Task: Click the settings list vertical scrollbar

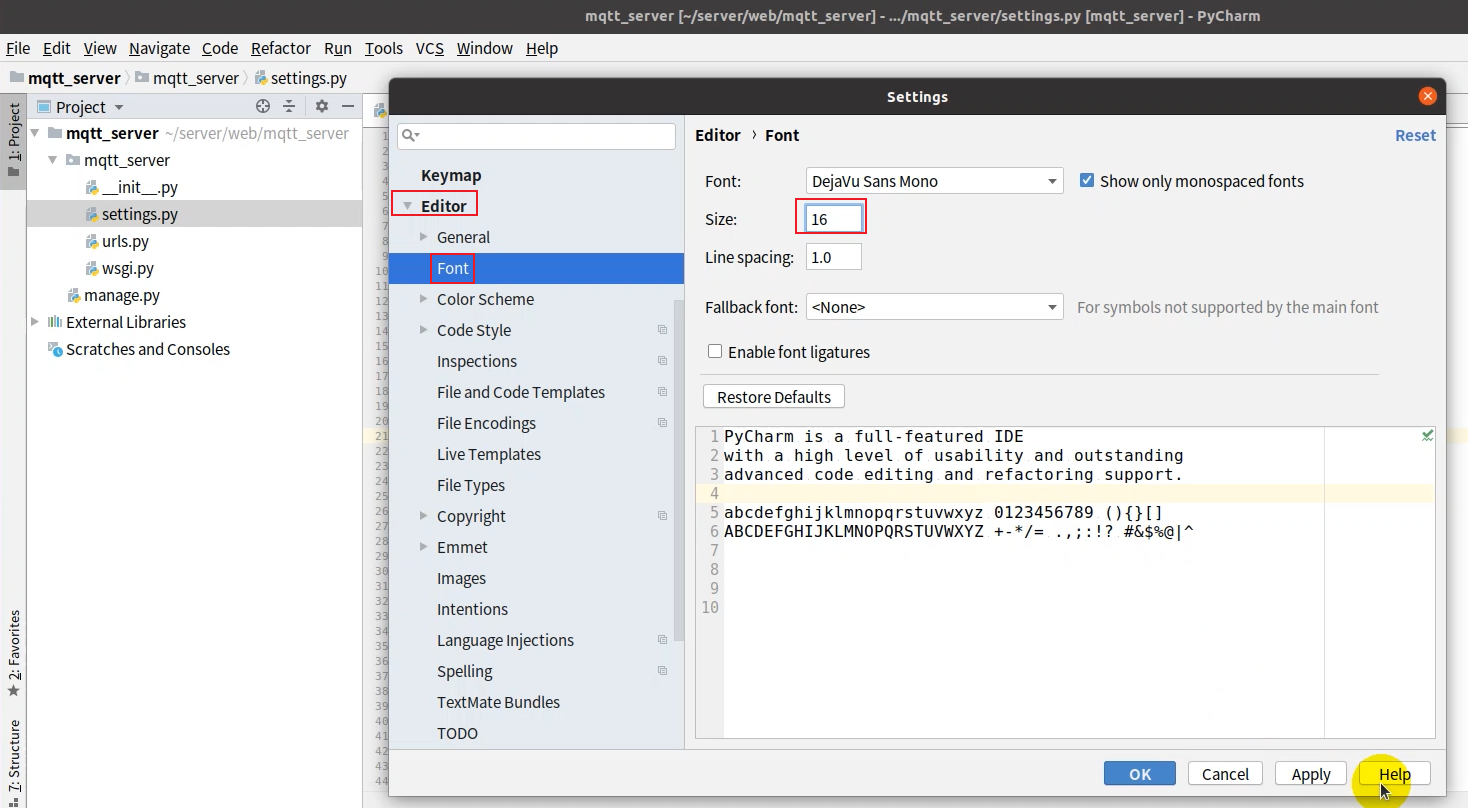Action: [679, 470]
